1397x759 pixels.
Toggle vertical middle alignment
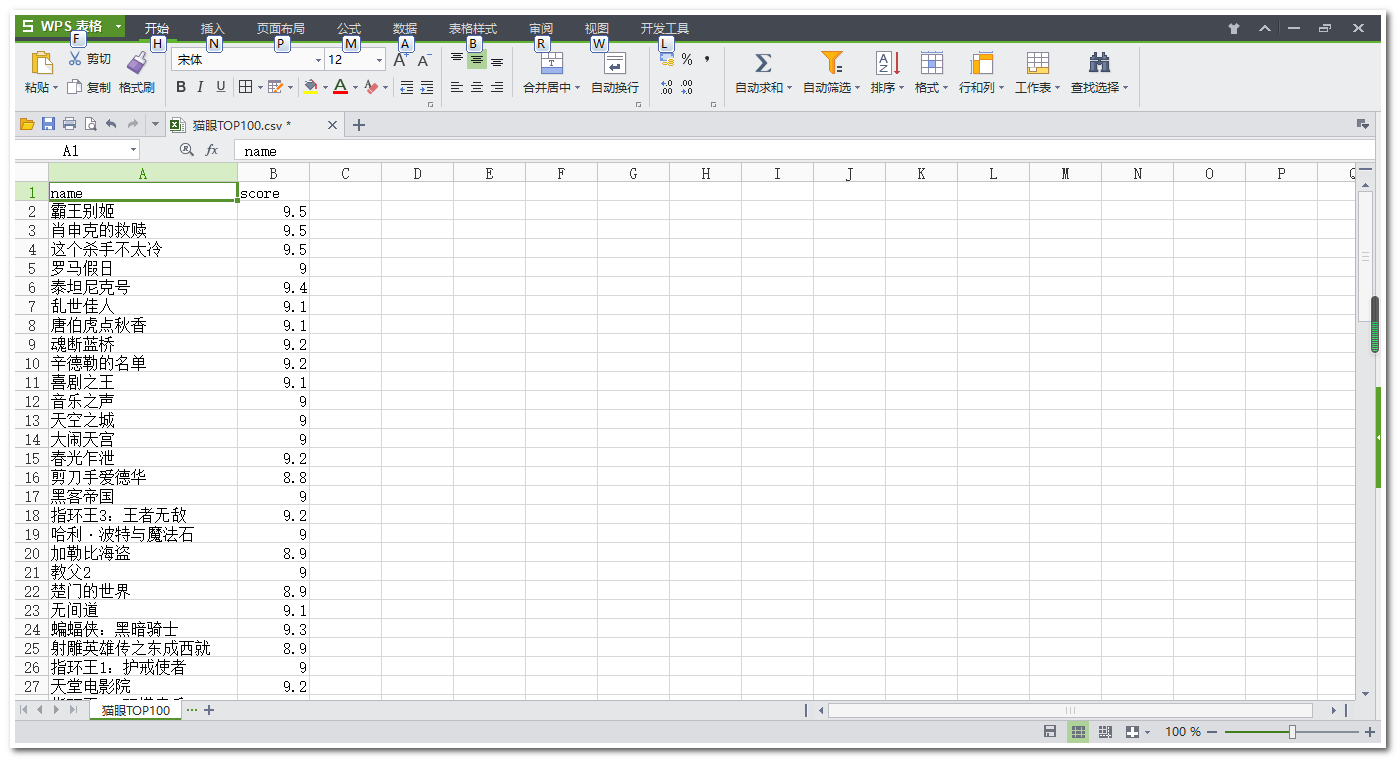point(477,60)
